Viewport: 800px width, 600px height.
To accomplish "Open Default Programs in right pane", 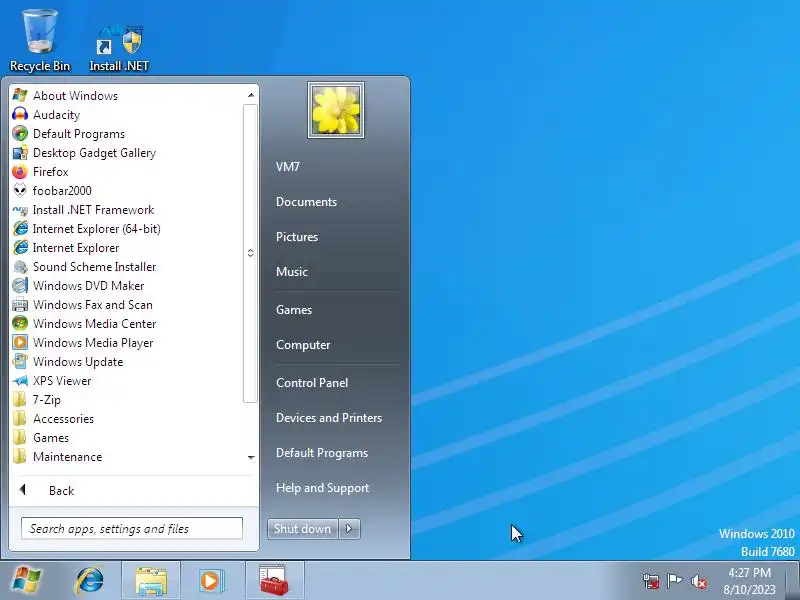I will click(322, 453).
